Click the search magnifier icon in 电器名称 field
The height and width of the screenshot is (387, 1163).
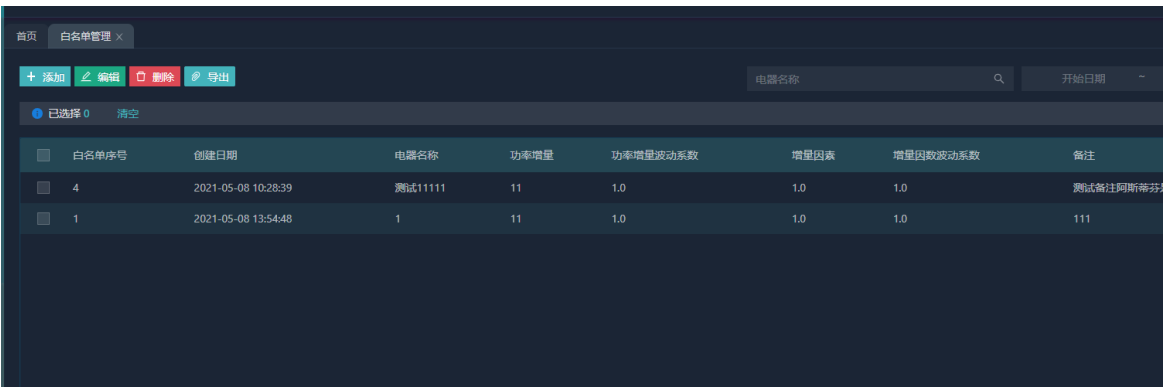998,79
